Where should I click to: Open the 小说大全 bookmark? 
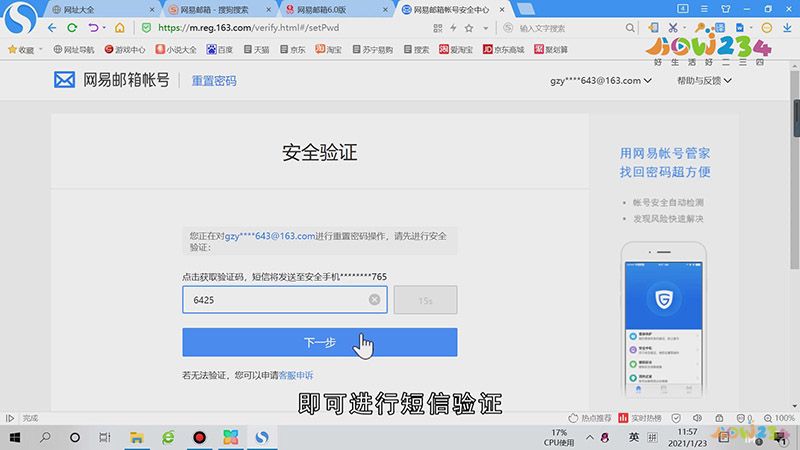[176, 49]
